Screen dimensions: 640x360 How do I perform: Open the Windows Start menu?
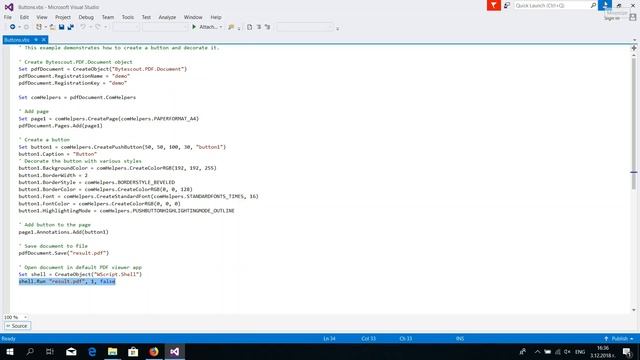(x=10, y=351)
